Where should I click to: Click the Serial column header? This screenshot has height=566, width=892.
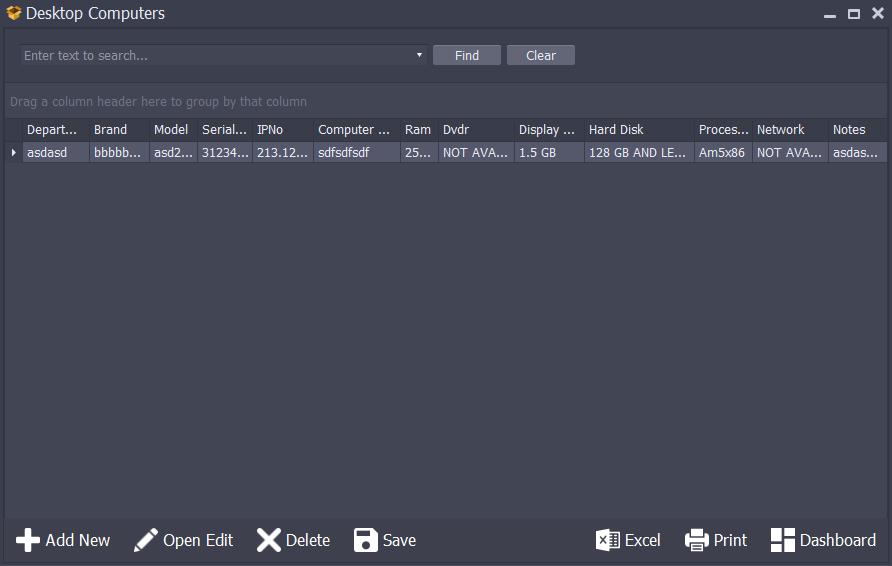(x=225, y=130)
